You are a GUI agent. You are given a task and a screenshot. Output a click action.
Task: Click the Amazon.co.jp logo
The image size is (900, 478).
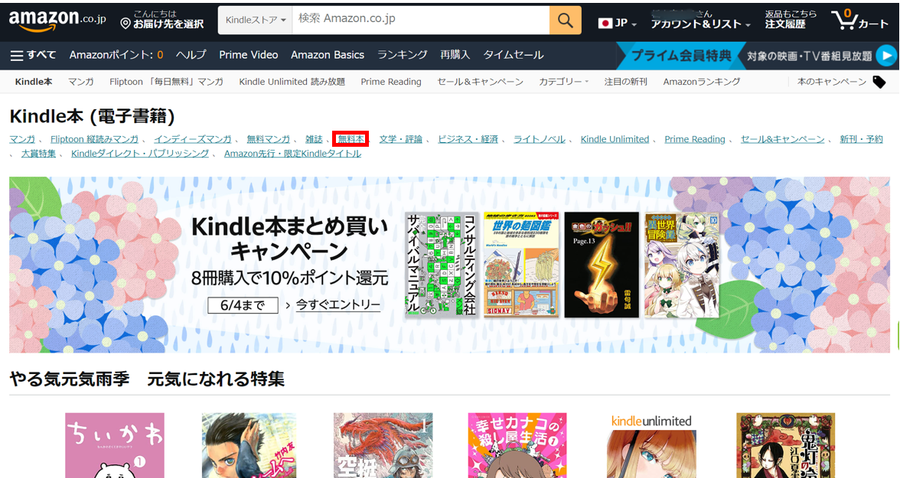(x=57, y=20)
